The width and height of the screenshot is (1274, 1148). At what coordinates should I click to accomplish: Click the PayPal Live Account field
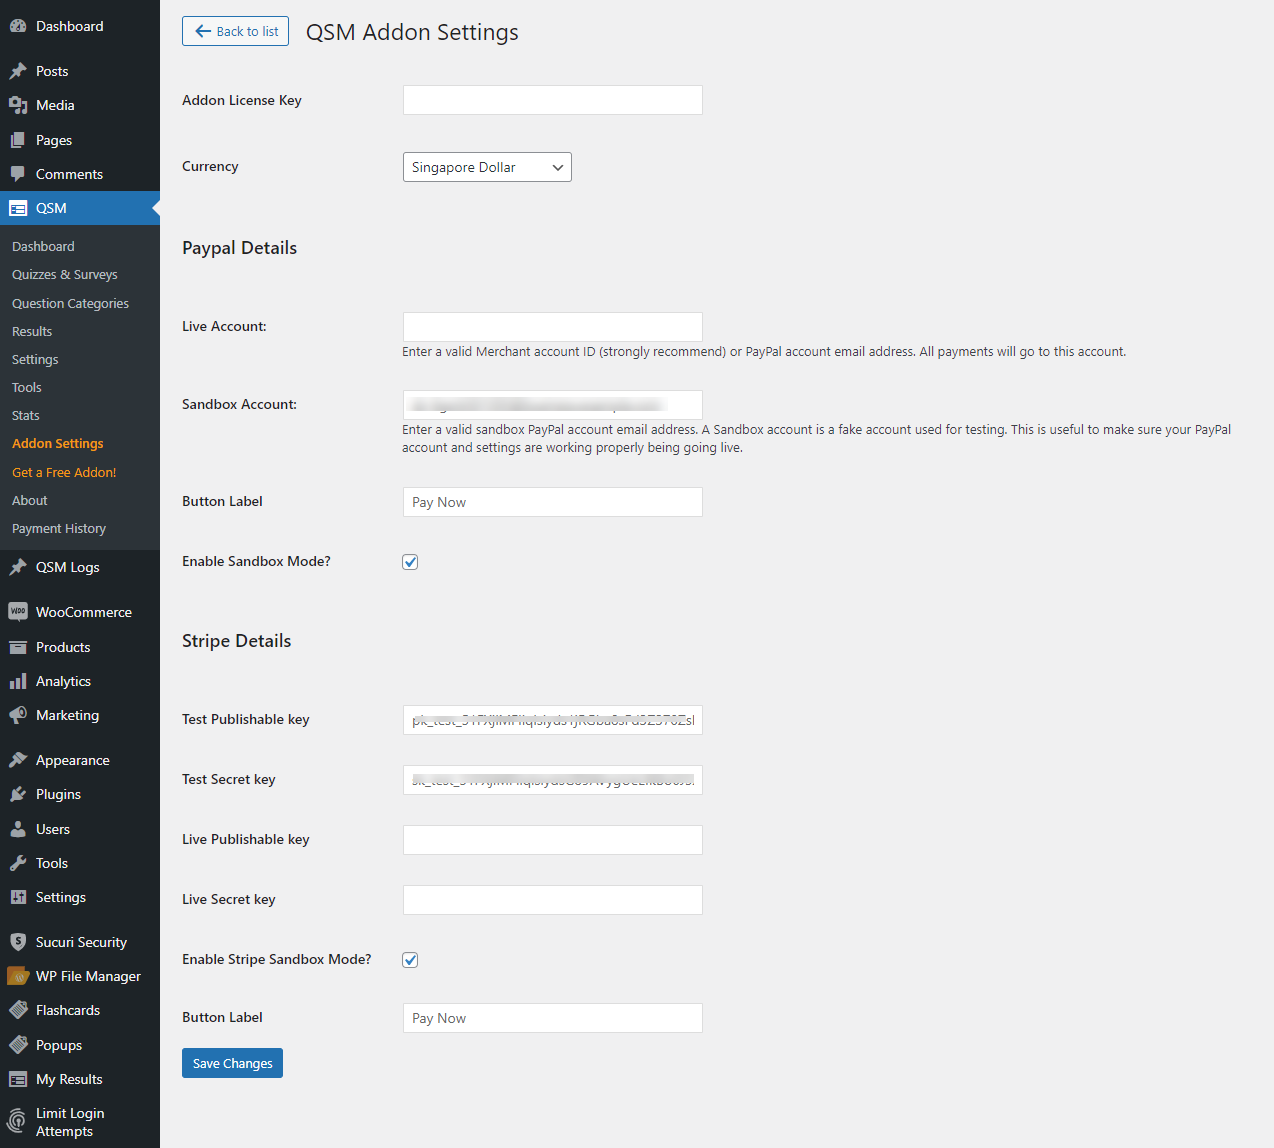point(553,327)
